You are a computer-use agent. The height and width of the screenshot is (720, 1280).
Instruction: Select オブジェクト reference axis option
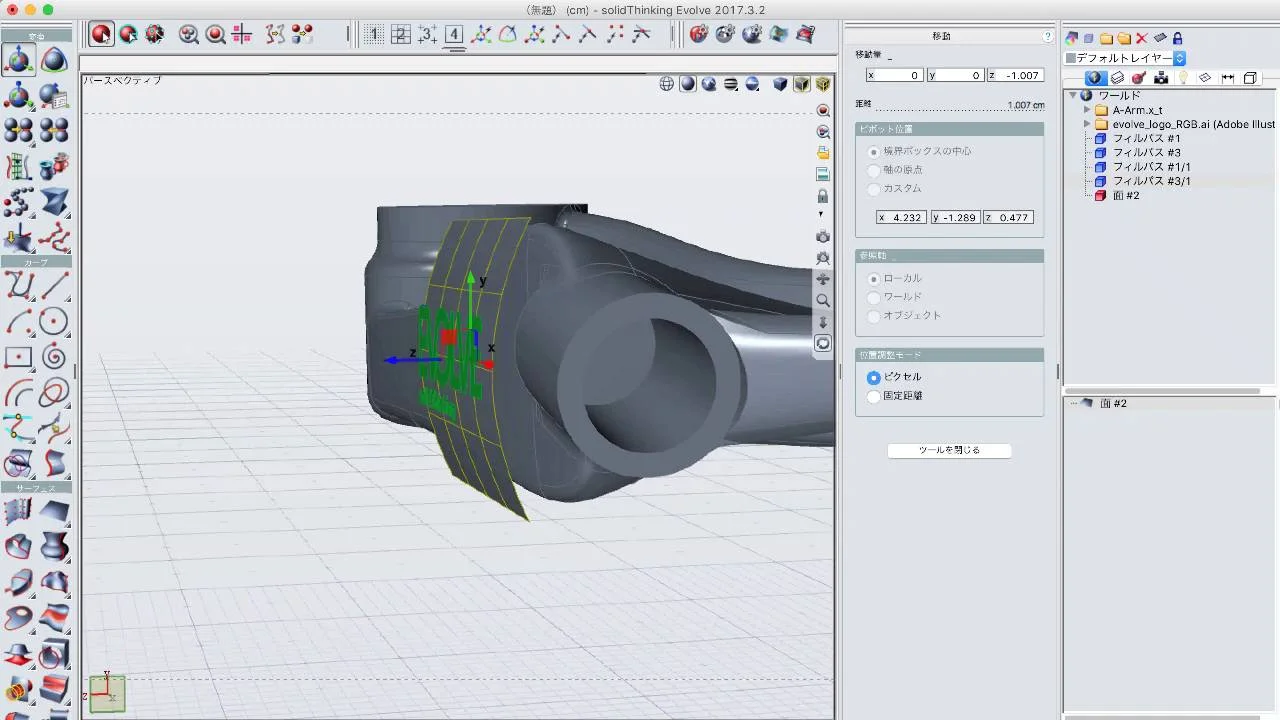pos(874,316)
